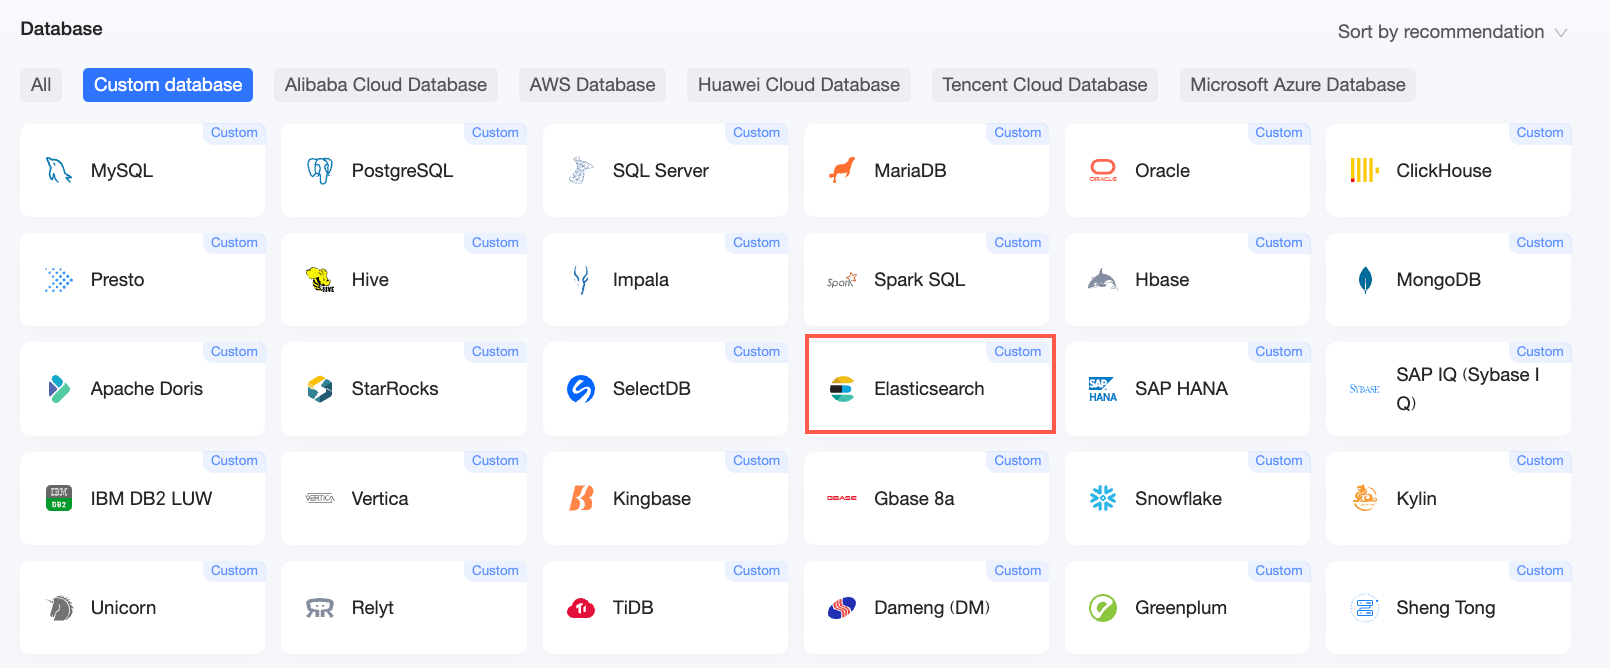Select the Oracle database label
The width and height of the screenshot is (1610, 668).
click(1162, 171)
